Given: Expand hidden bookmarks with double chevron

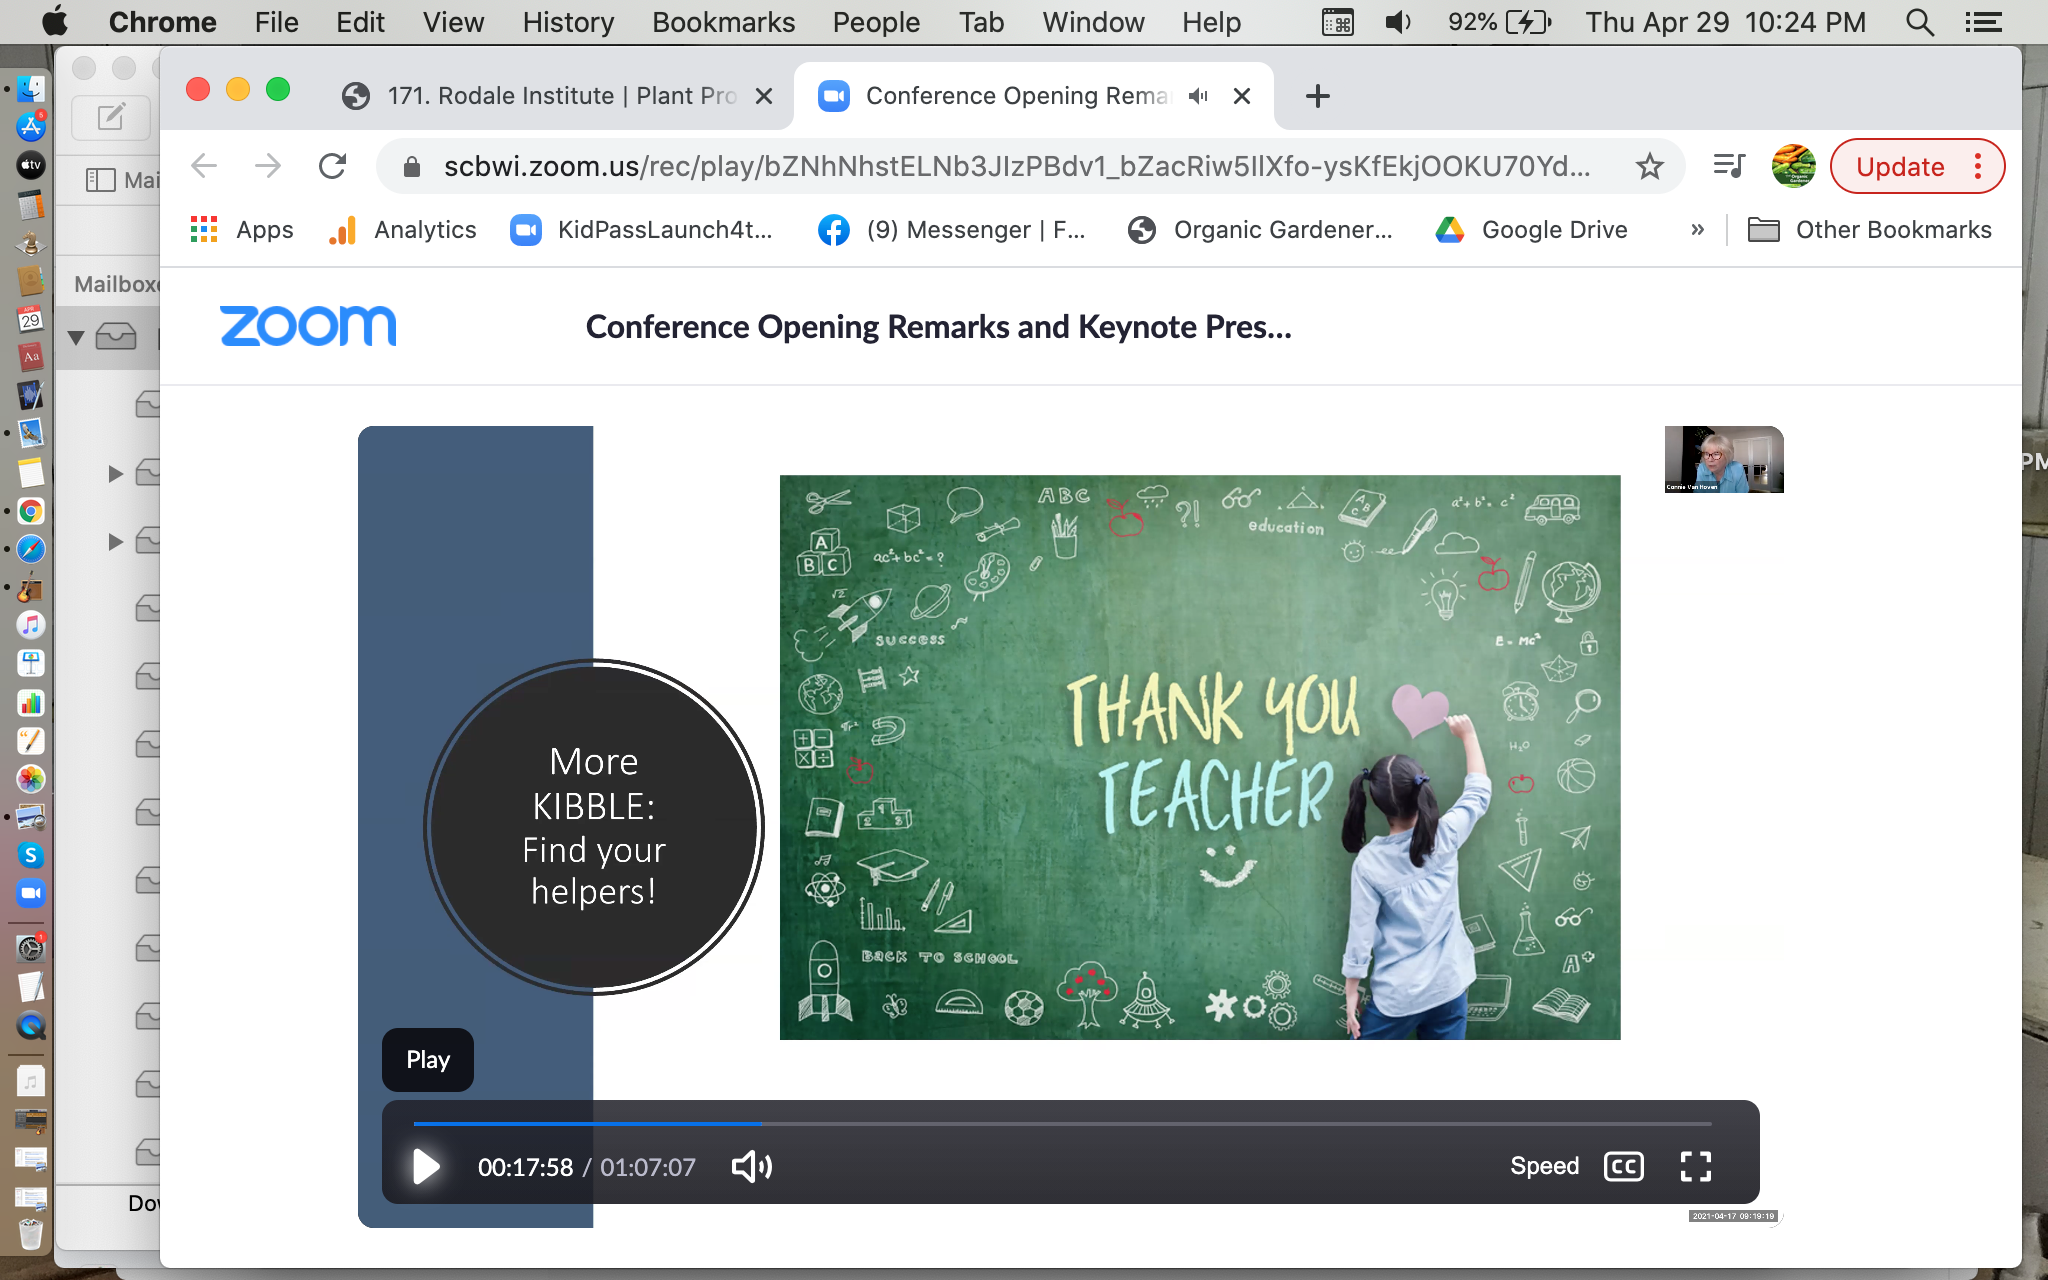Looking at the screenshot, I should [1697, 230].
